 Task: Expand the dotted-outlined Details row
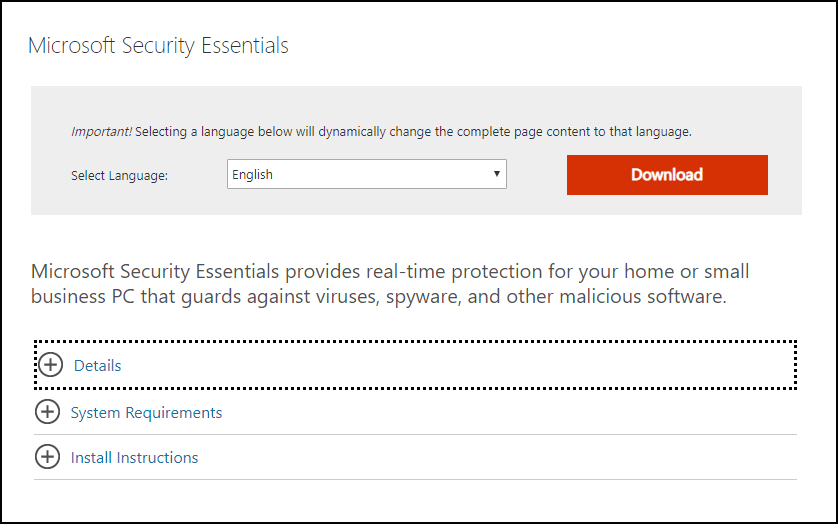[415, 365]
